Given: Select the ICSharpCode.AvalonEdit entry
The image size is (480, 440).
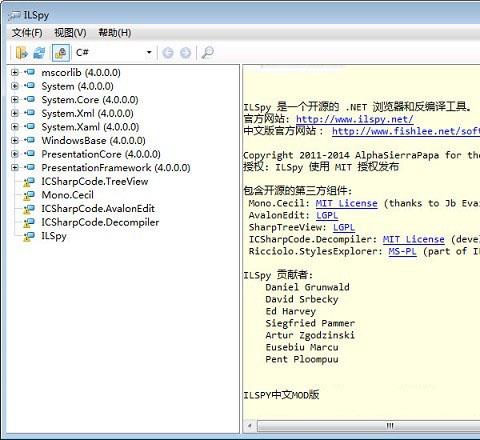Looking at the screenshot, I should [98, 209].
